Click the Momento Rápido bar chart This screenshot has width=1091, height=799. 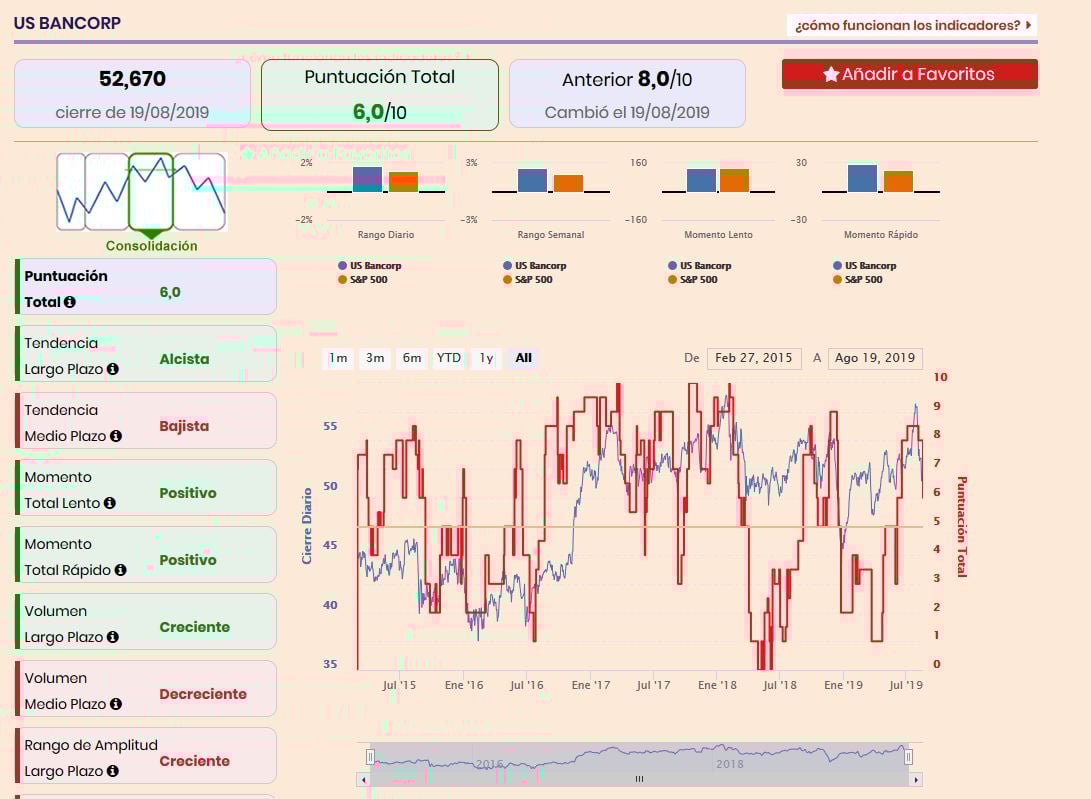(x=881, y=191)
